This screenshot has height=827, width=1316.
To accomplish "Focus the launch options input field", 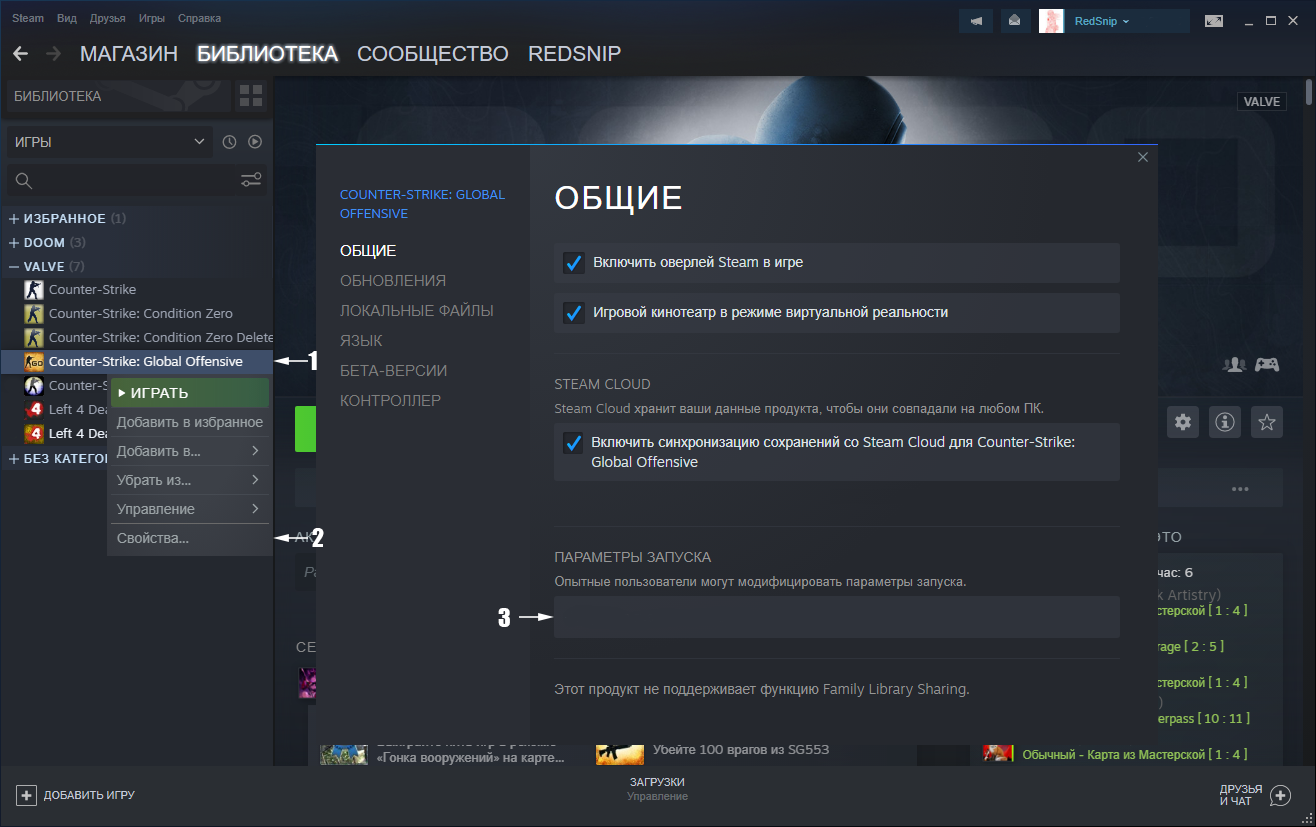I will coord(837,617).
